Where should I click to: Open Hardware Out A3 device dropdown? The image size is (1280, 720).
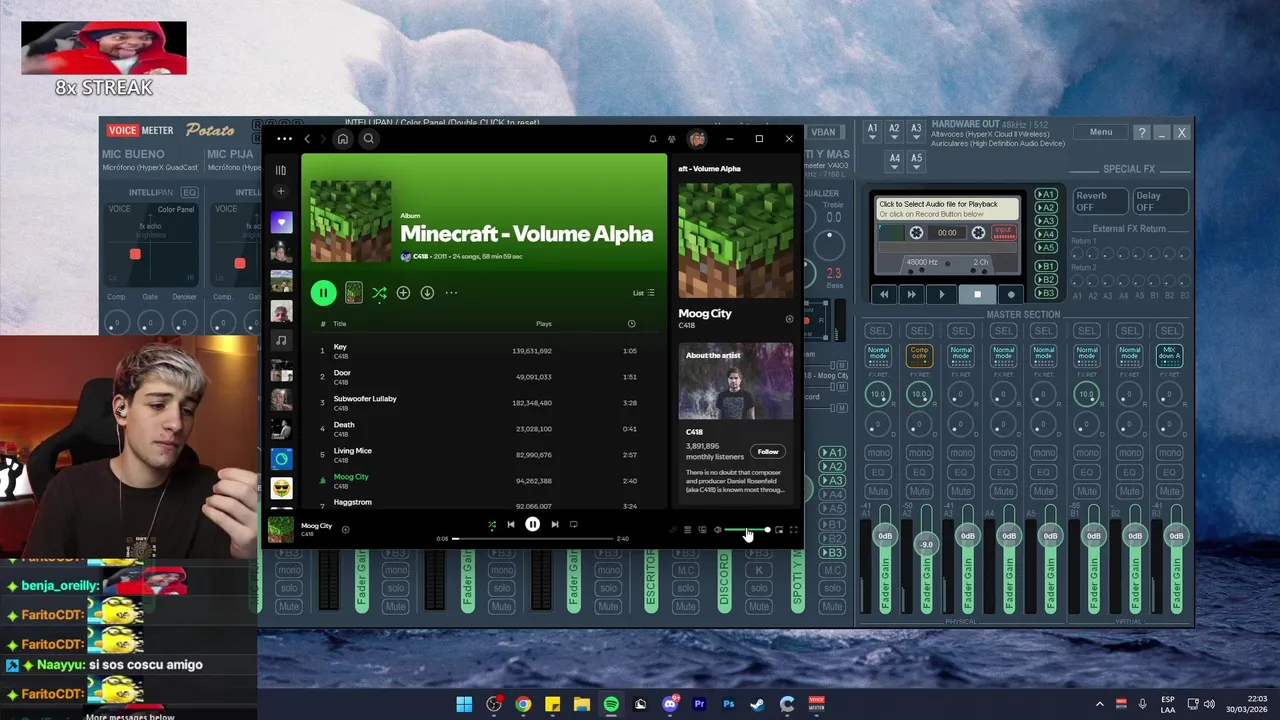pos(916,130)
